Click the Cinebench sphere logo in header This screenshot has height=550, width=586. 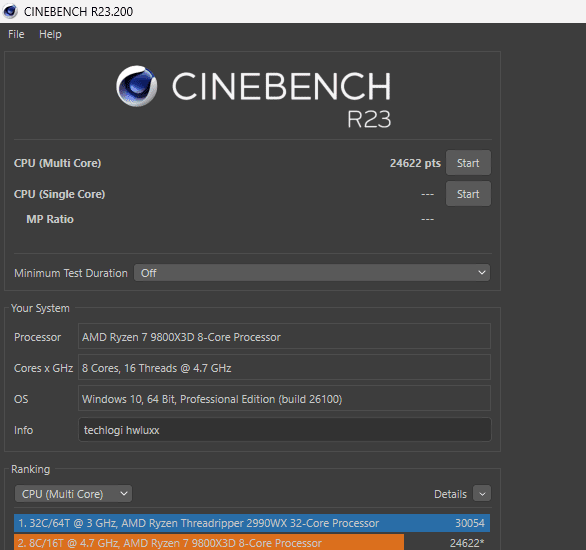136,86
